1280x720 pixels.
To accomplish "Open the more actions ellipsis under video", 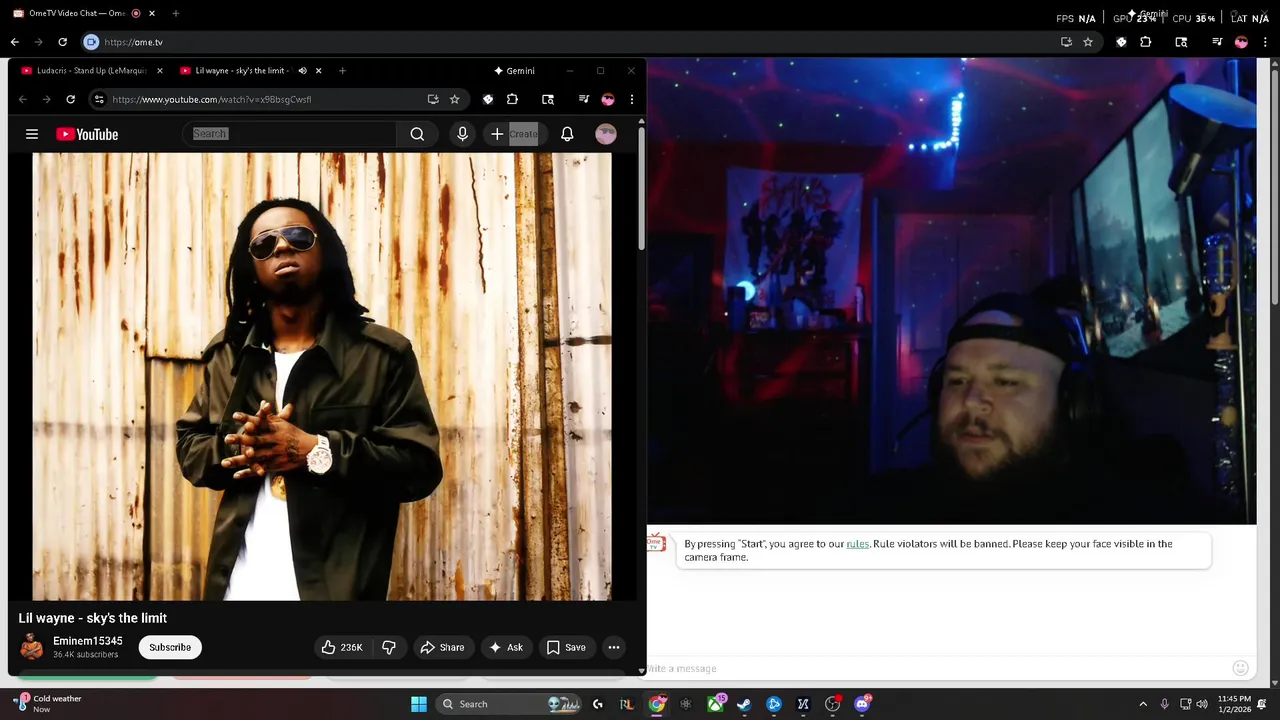I will 614,647.
